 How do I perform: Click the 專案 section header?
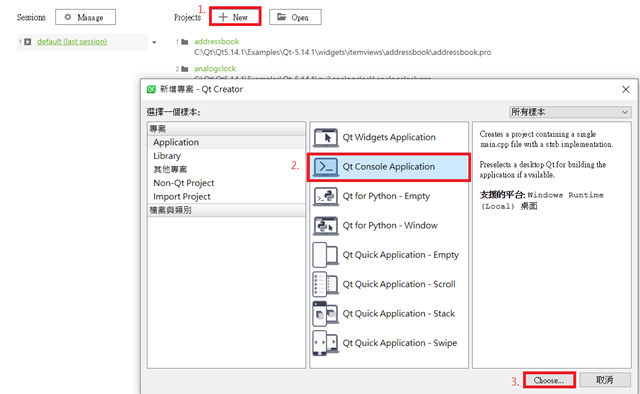tap(227, 129)
